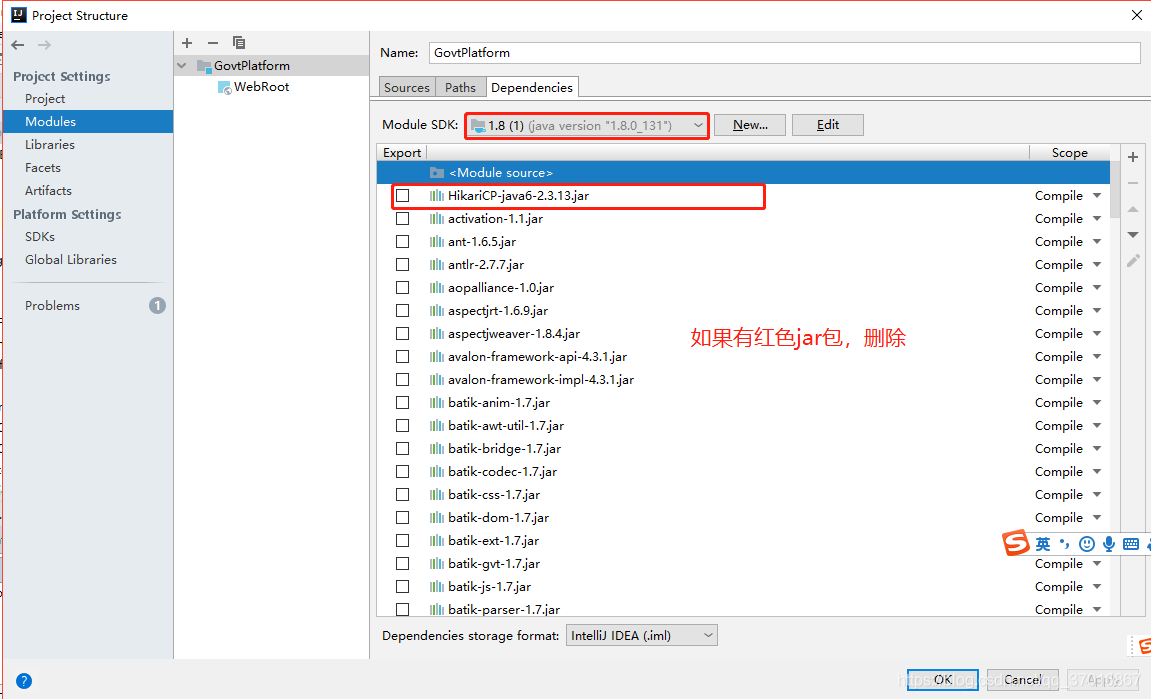Check Export for ant-1.6.5.jar
The width and height of the screenshot is (1151, 699).
[402, 242]
